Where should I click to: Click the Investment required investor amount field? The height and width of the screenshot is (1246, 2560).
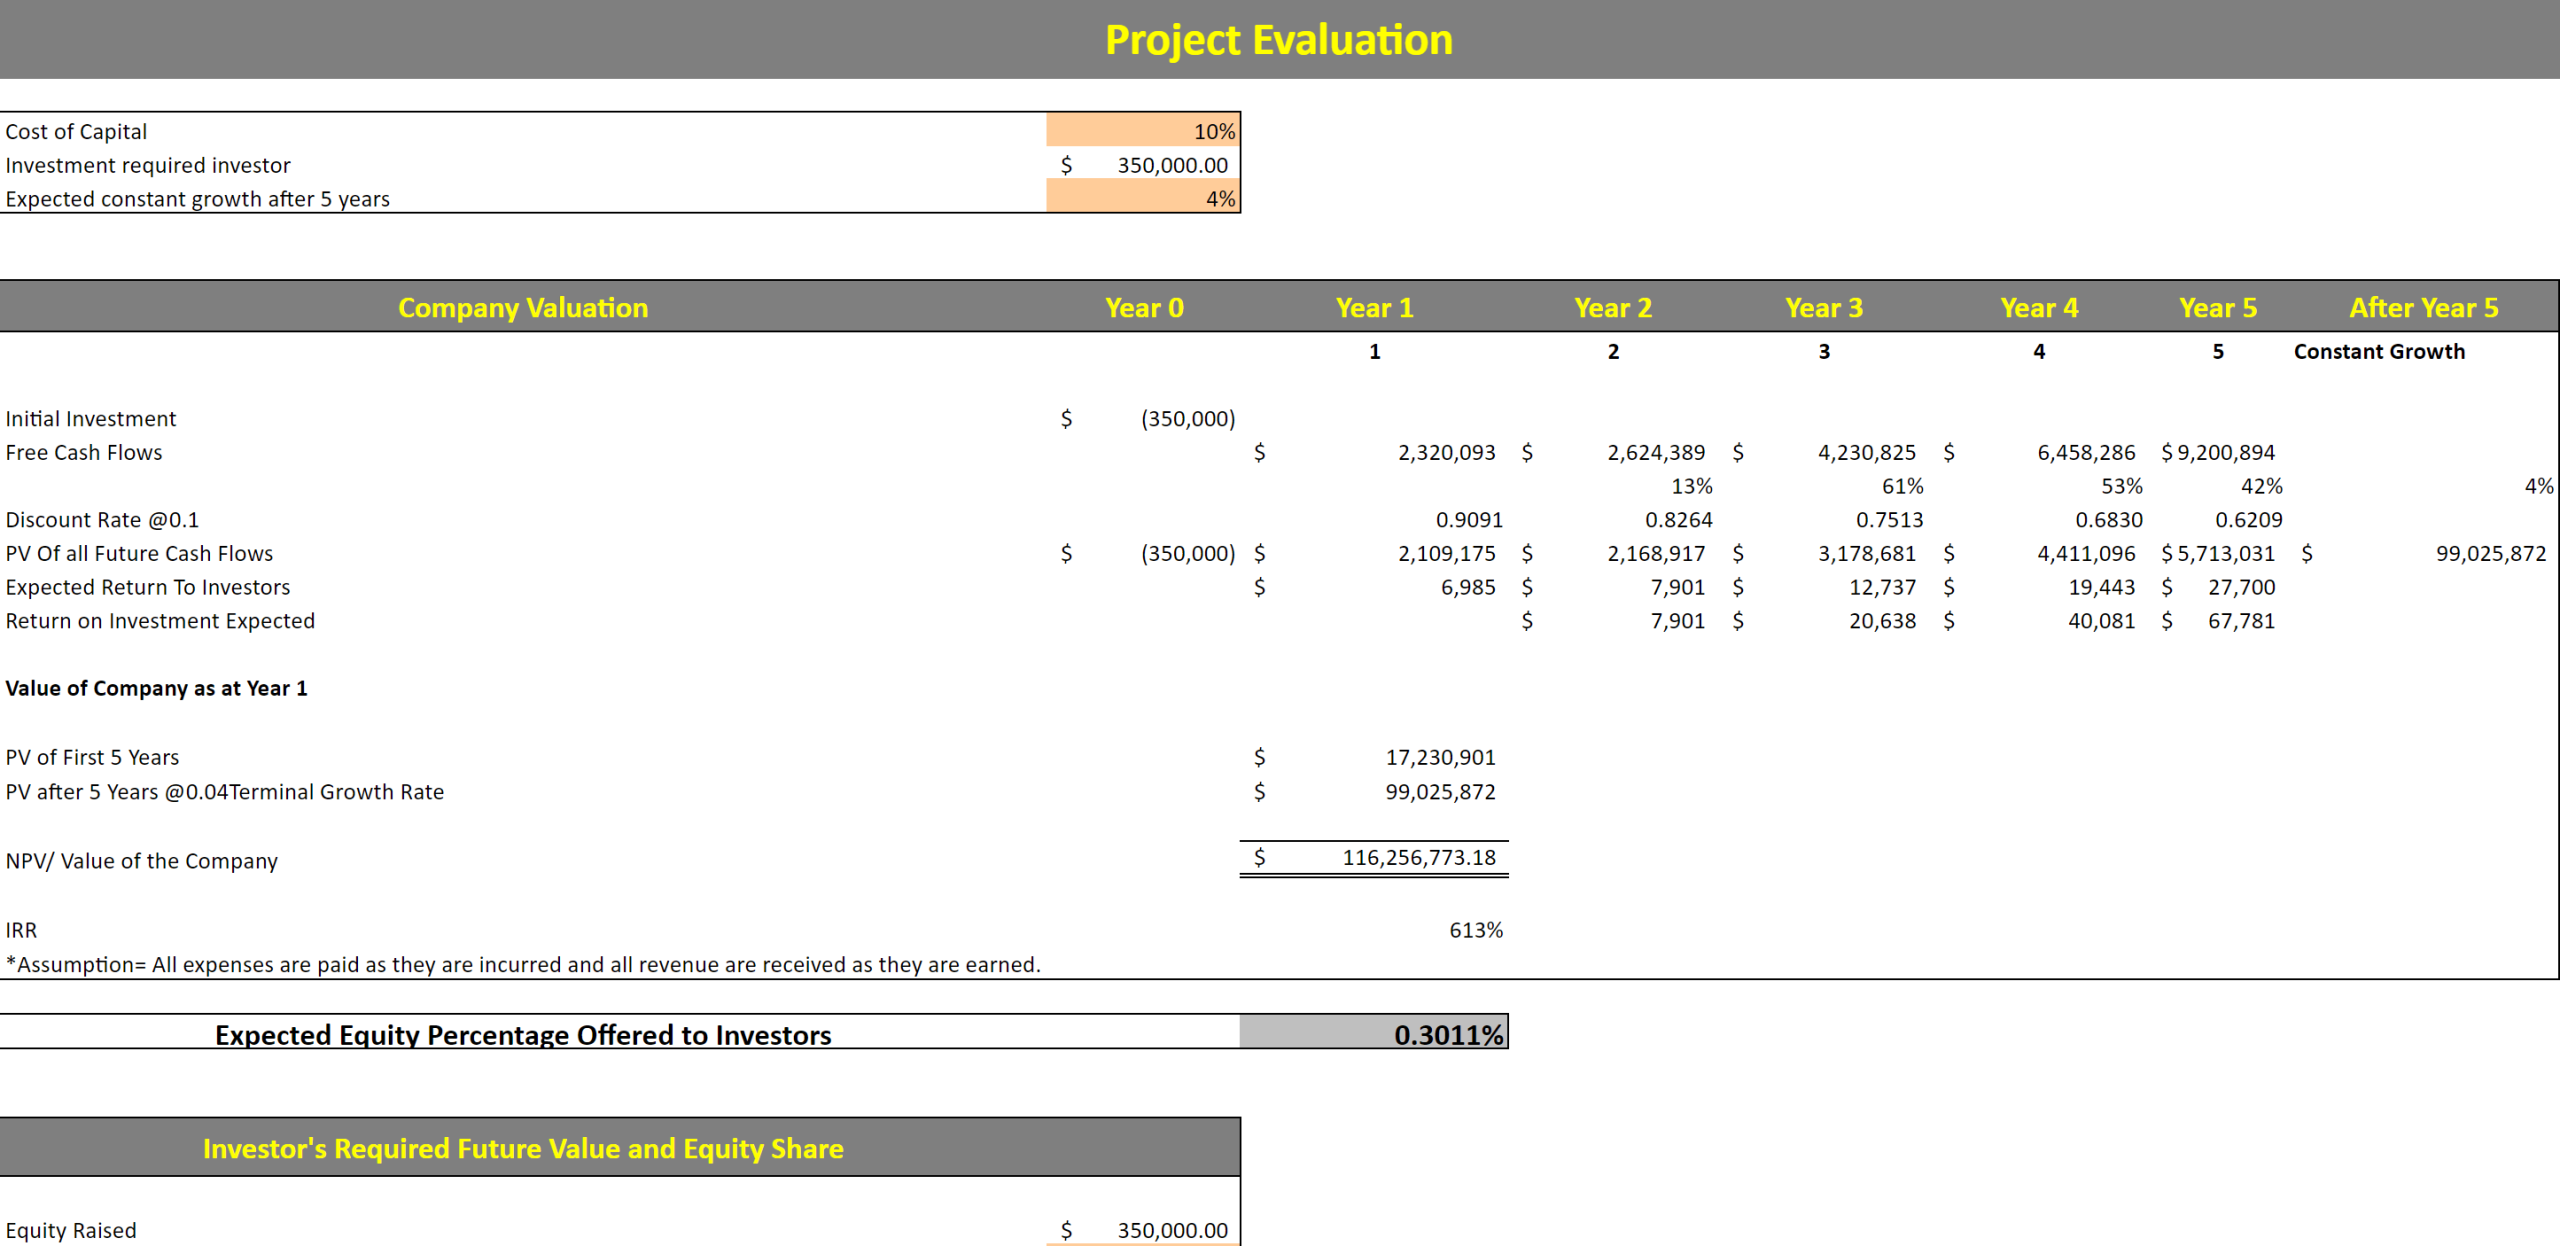pyautogui.click(x=1140, y=164)
